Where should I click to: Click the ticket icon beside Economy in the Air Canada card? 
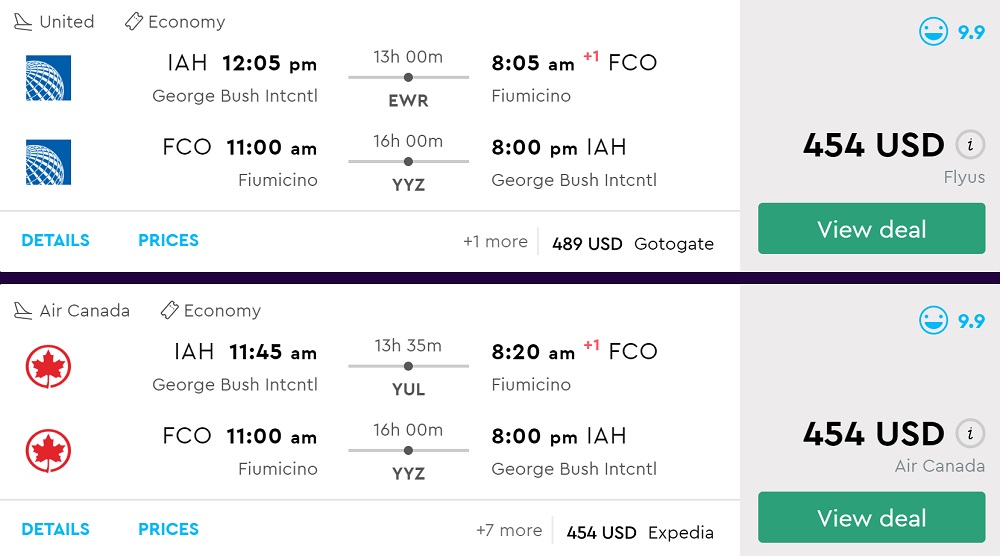(x=170, y=311)
